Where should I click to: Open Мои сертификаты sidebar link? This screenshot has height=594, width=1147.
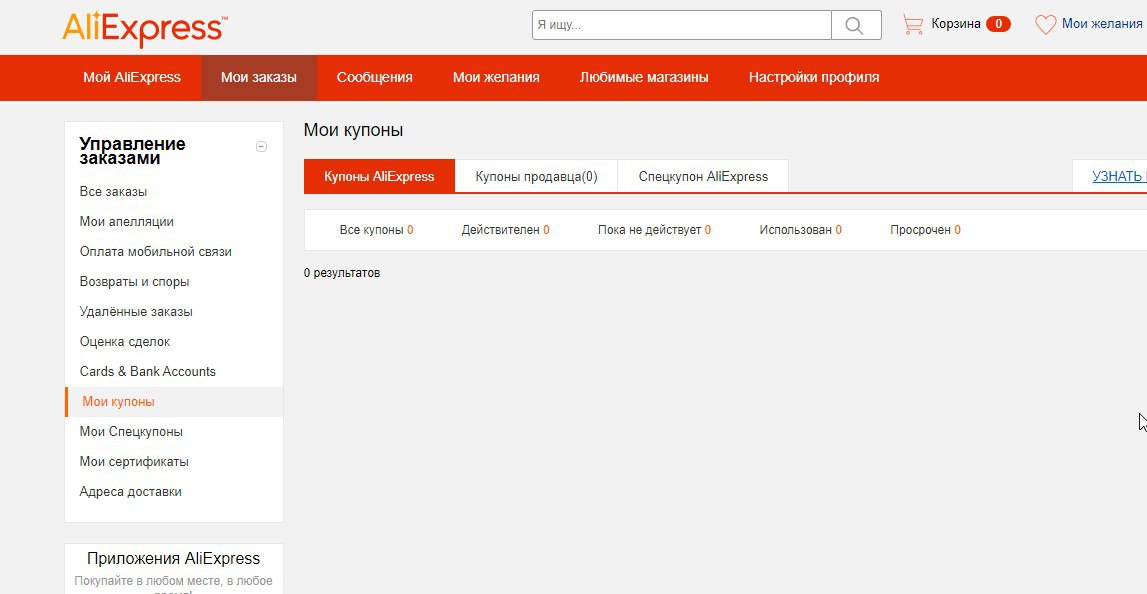(135, 462)
